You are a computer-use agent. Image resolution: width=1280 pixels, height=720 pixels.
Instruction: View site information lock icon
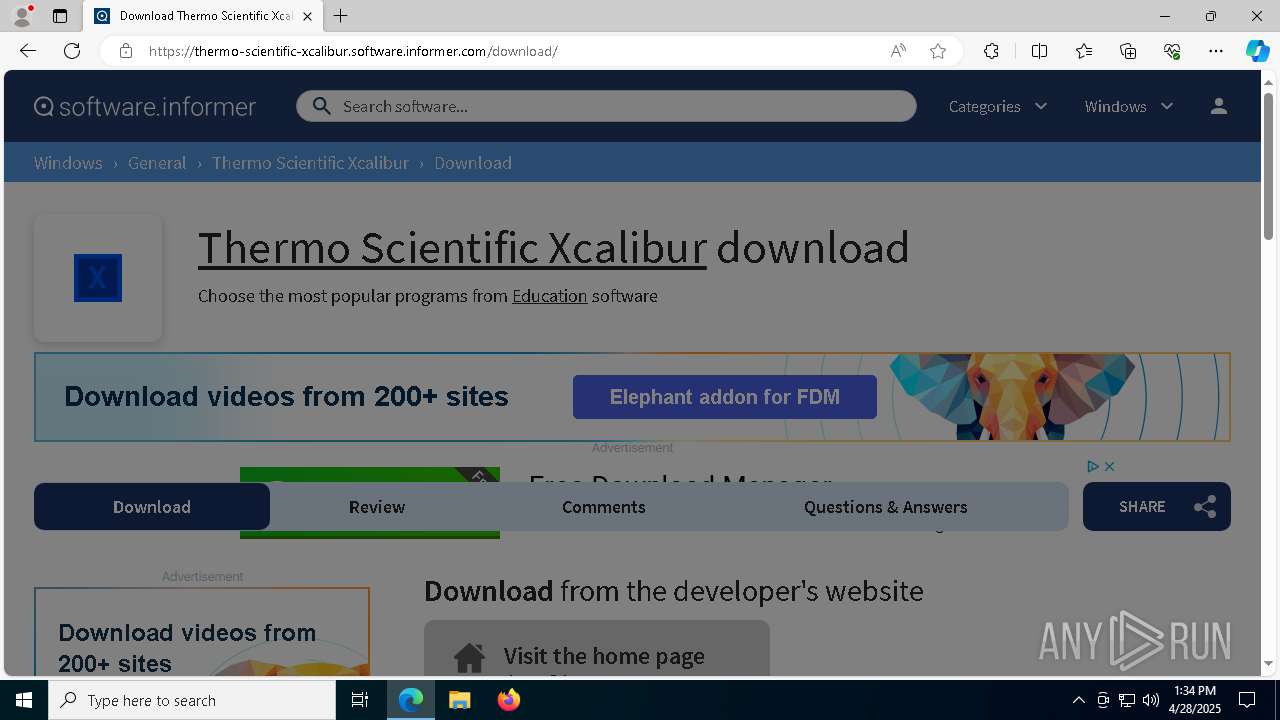(125, 51)
